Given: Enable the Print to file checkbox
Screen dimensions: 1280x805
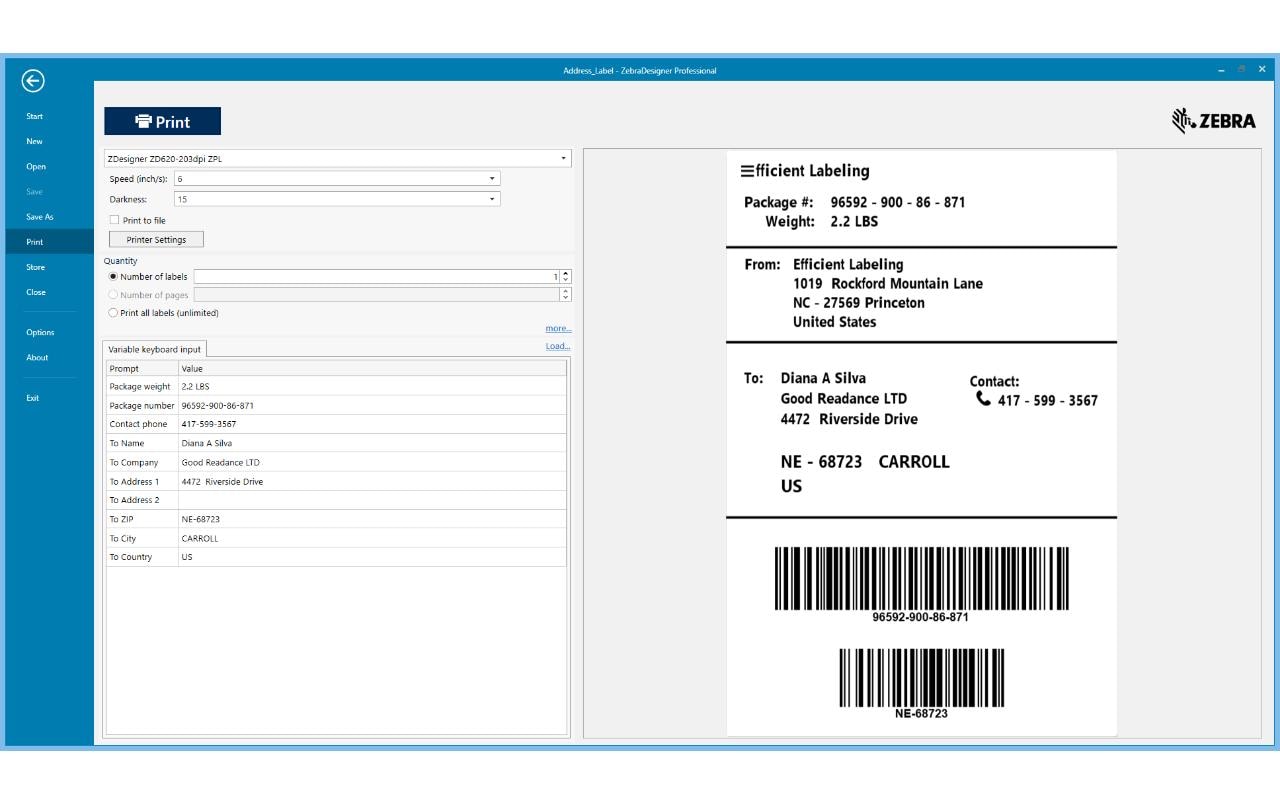Looking at the screenshot, I should point(115,220).
